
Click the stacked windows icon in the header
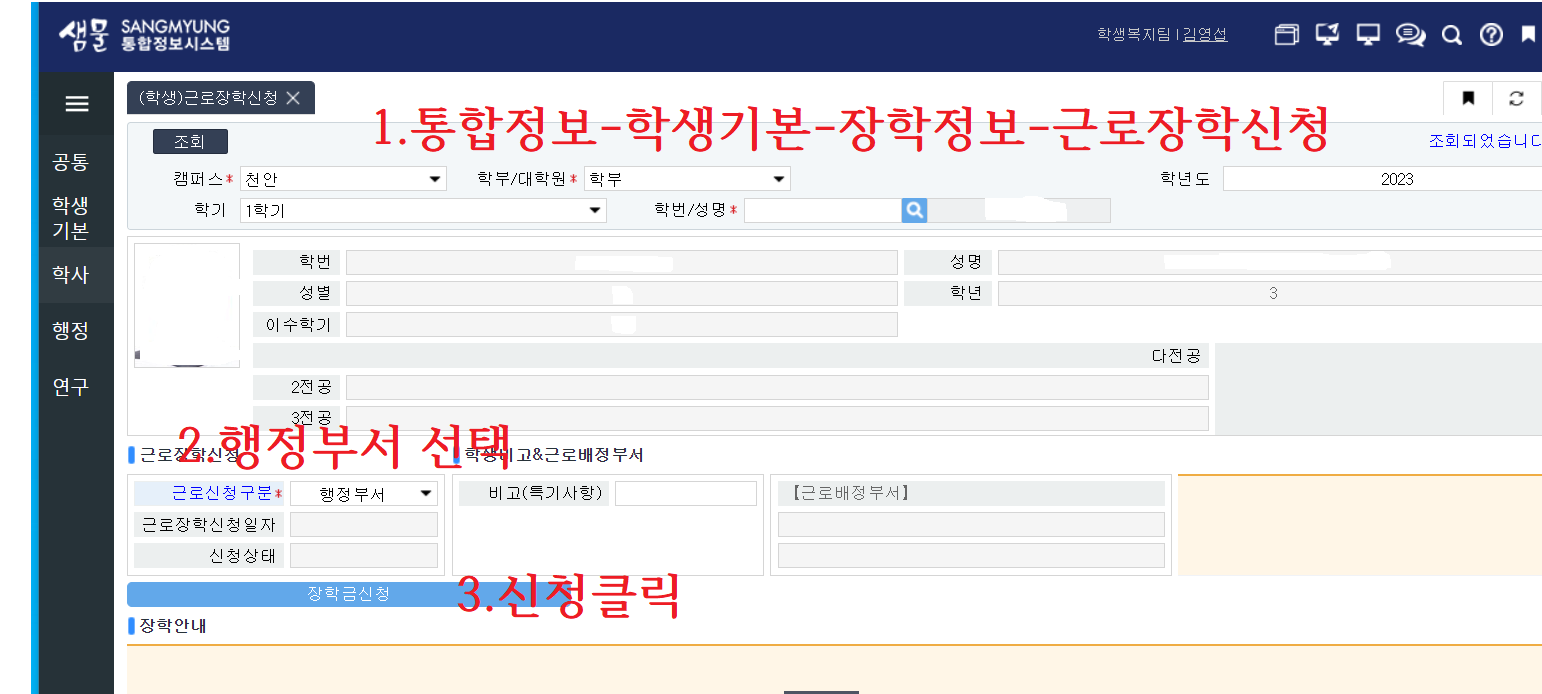[x=1287, y=35]
